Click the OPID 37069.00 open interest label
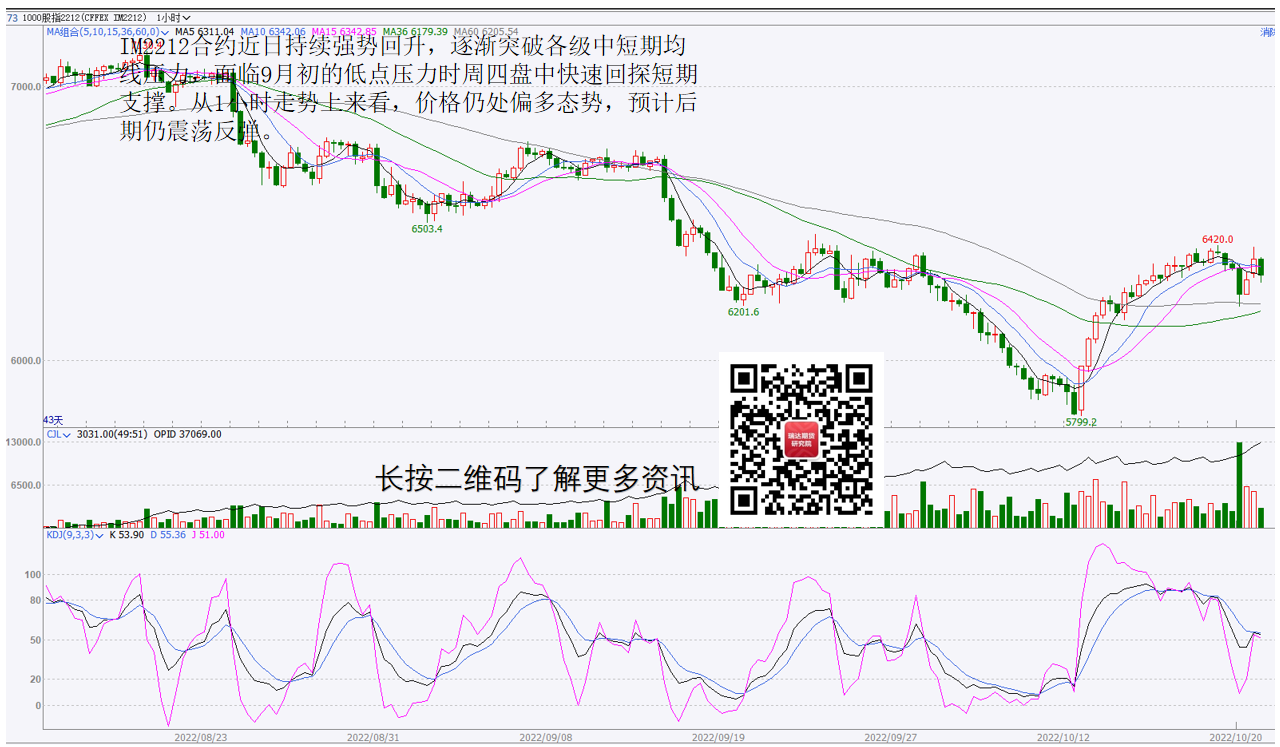This screenshot has width=1280, height=747. pos(187,434)
